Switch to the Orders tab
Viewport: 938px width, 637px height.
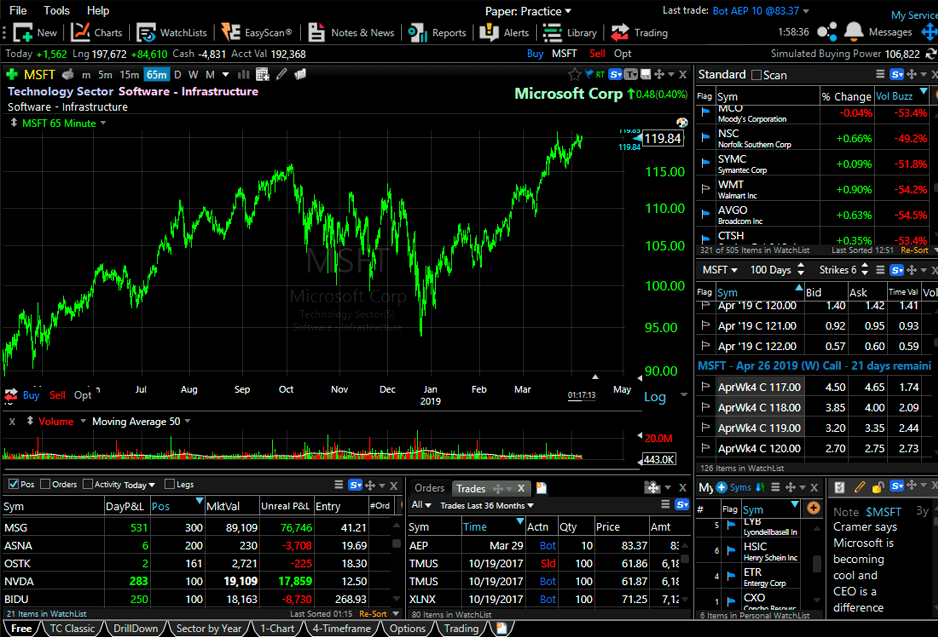point(429,488)
